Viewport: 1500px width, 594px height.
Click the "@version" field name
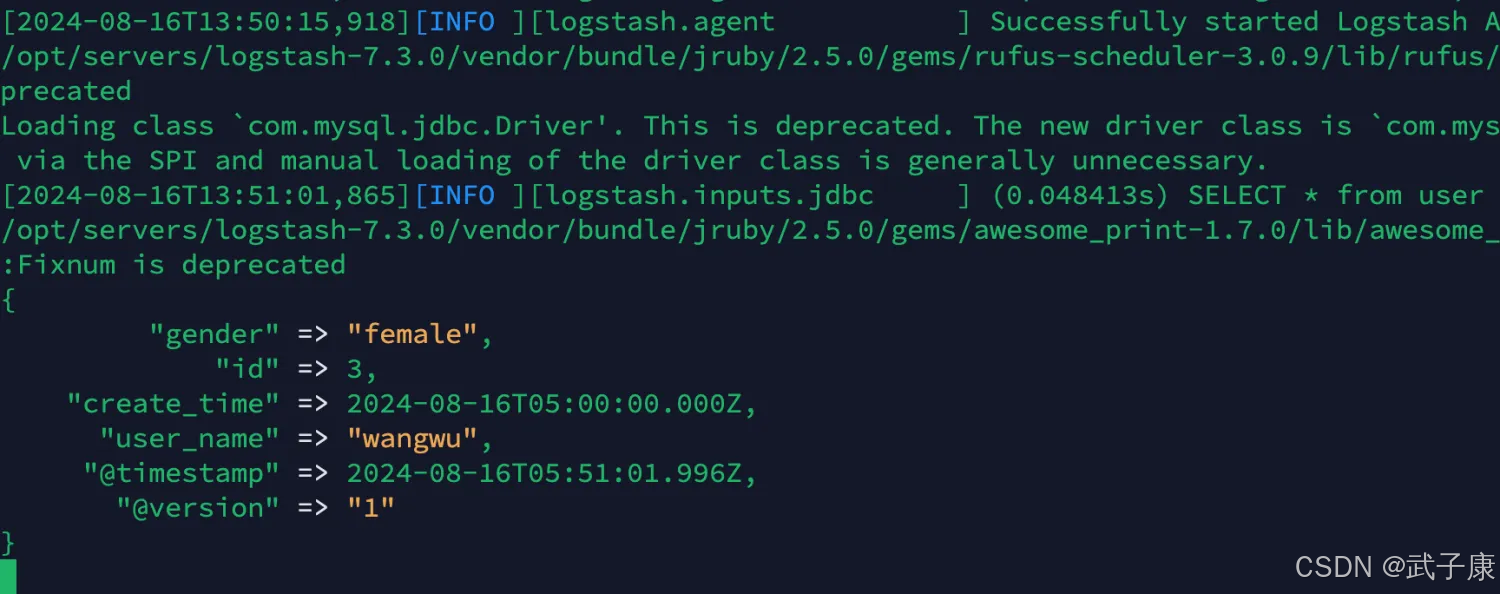[197, 508]
